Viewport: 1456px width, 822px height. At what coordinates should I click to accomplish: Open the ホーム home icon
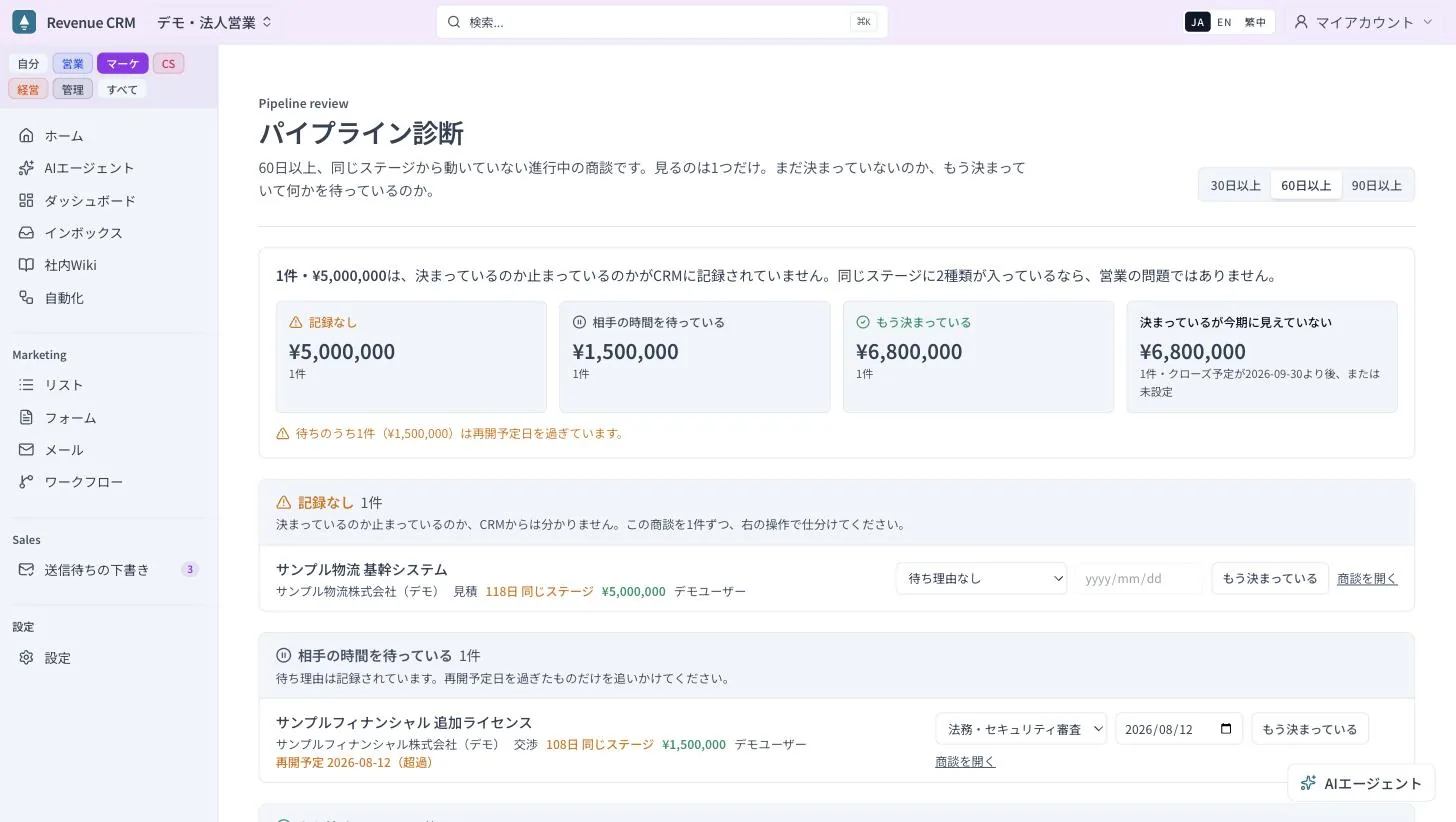pyautogui.click(x=26, y=135)
